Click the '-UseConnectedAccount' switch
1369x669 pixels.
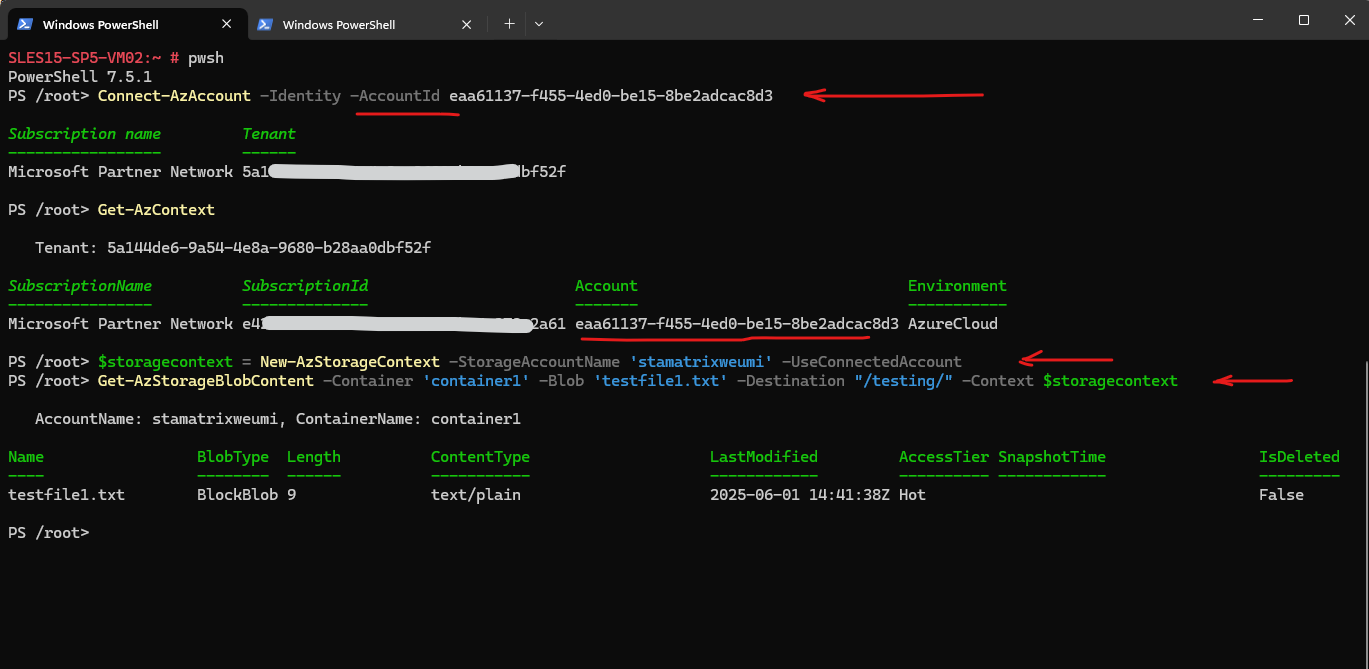[x=872, y=362]
